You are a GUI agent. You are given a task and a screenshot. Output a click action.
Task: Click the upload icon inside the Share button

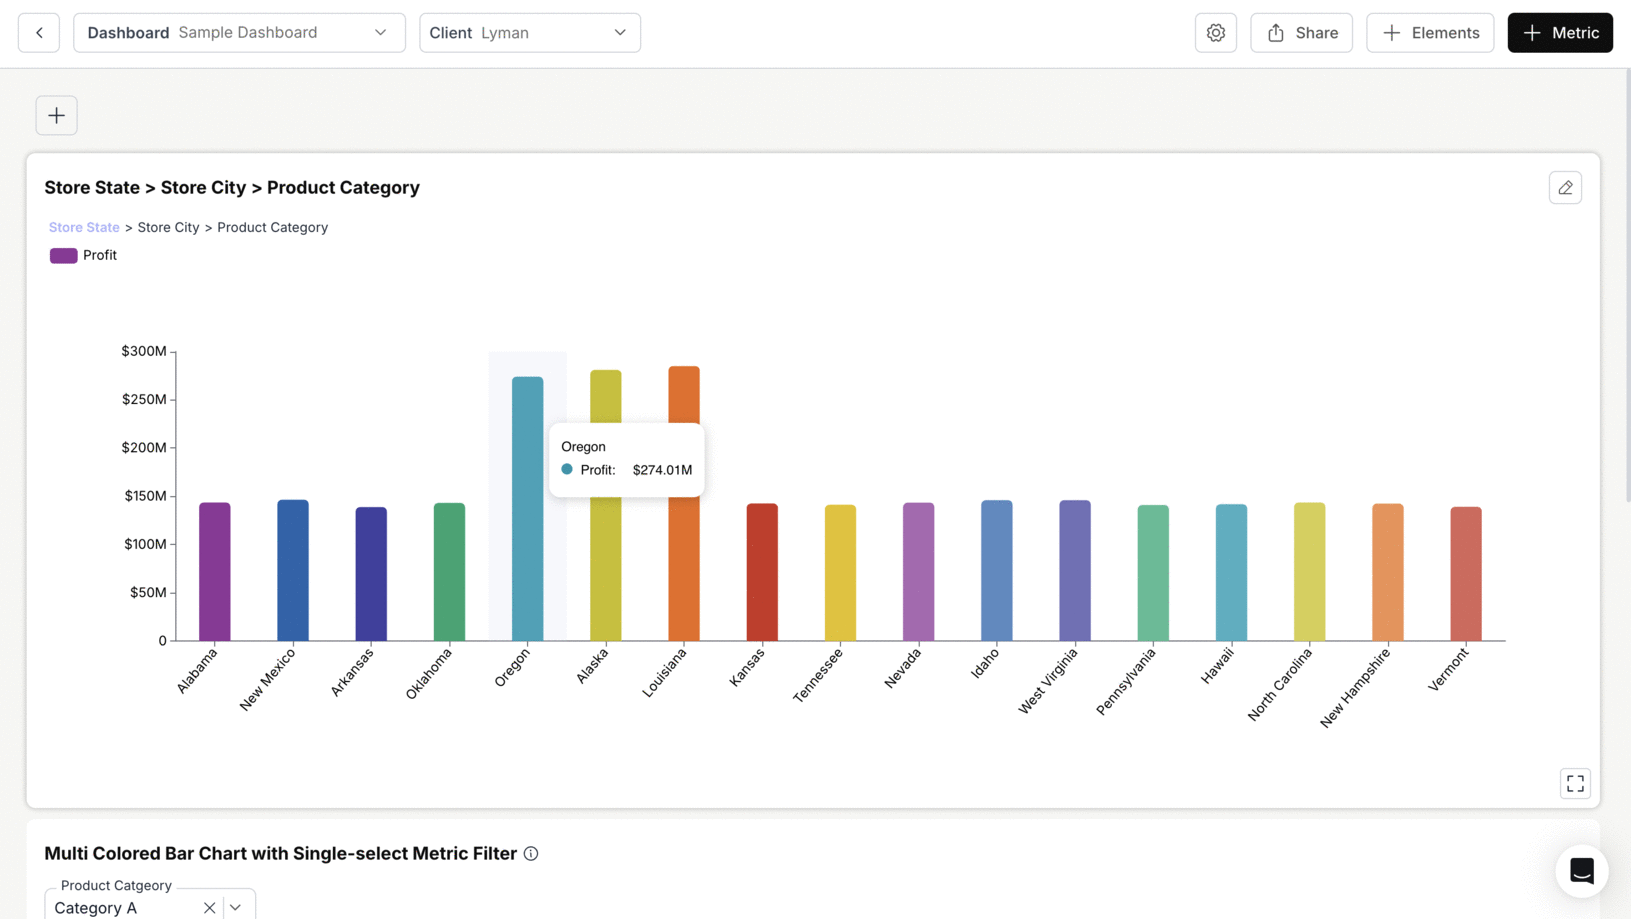point(1274,32)
